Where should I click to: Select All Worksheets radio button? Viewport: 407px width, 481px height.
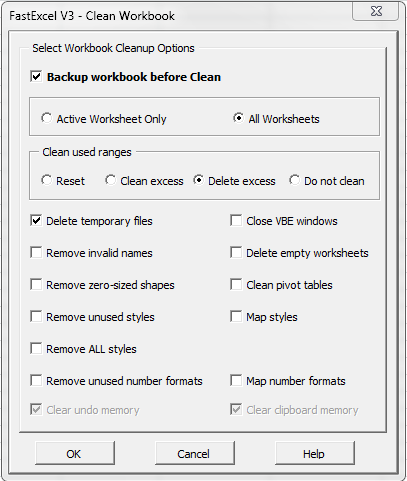[238, 118]
